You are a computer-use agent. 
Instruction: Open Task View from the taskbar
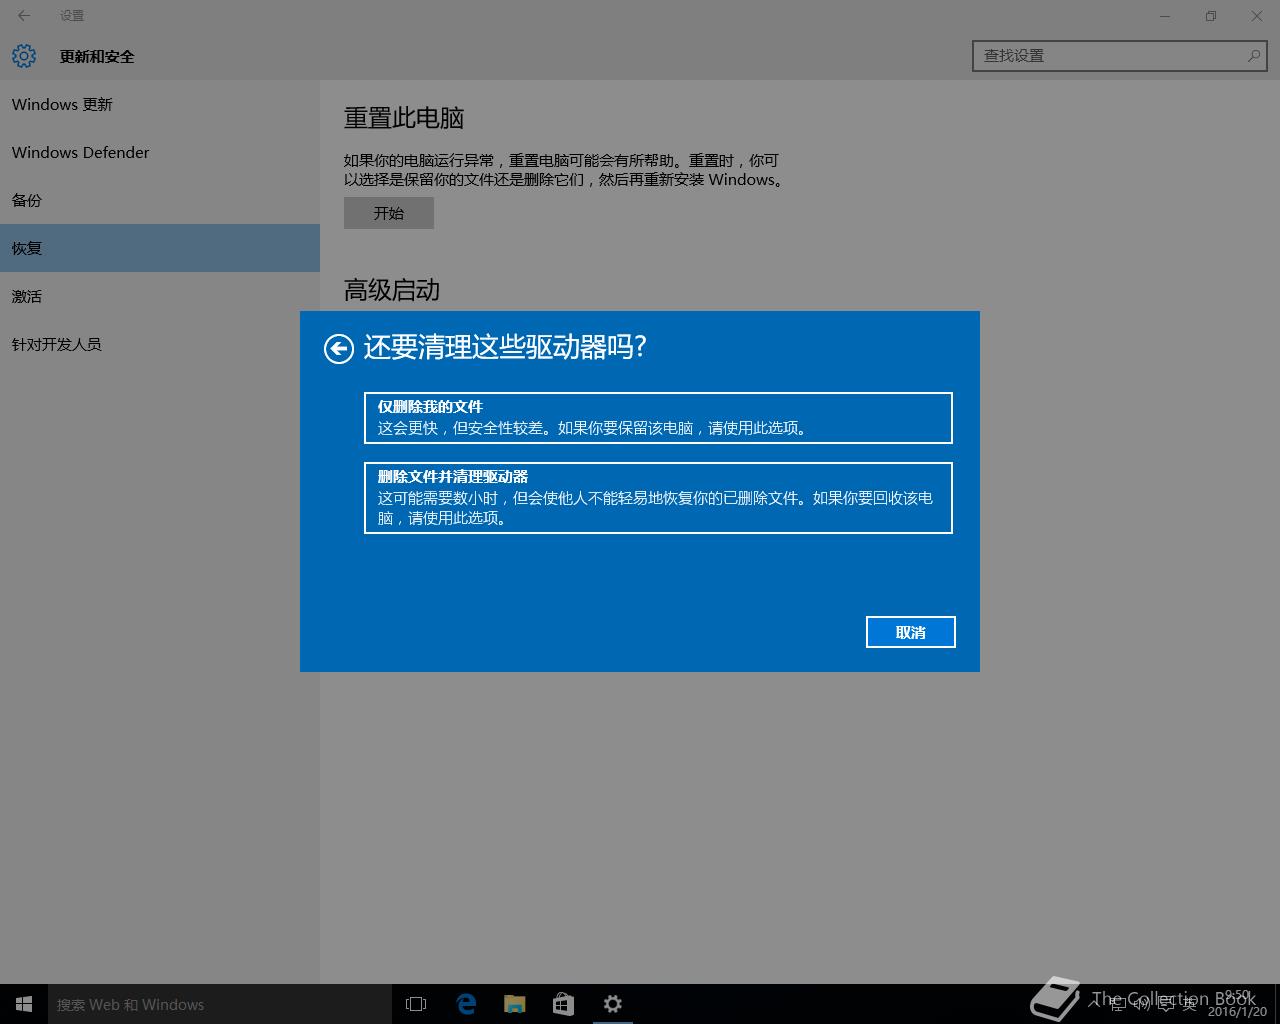[416, 1004]
